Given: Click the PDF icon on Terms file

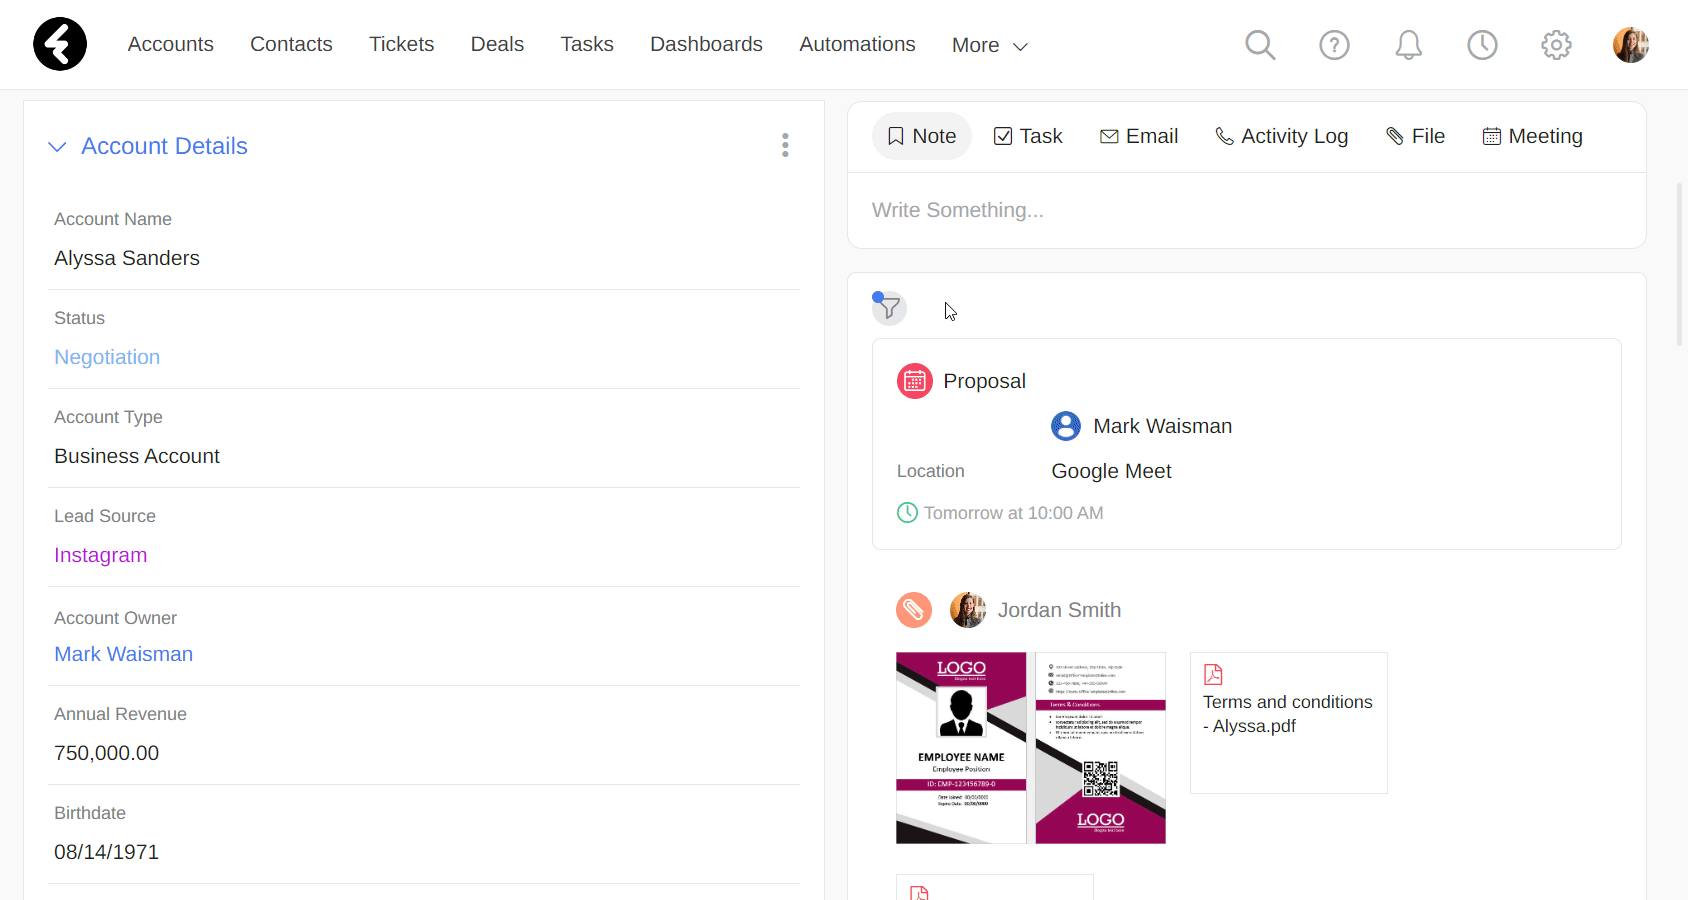Looking at the screenshot, I should coord(1213,675).
